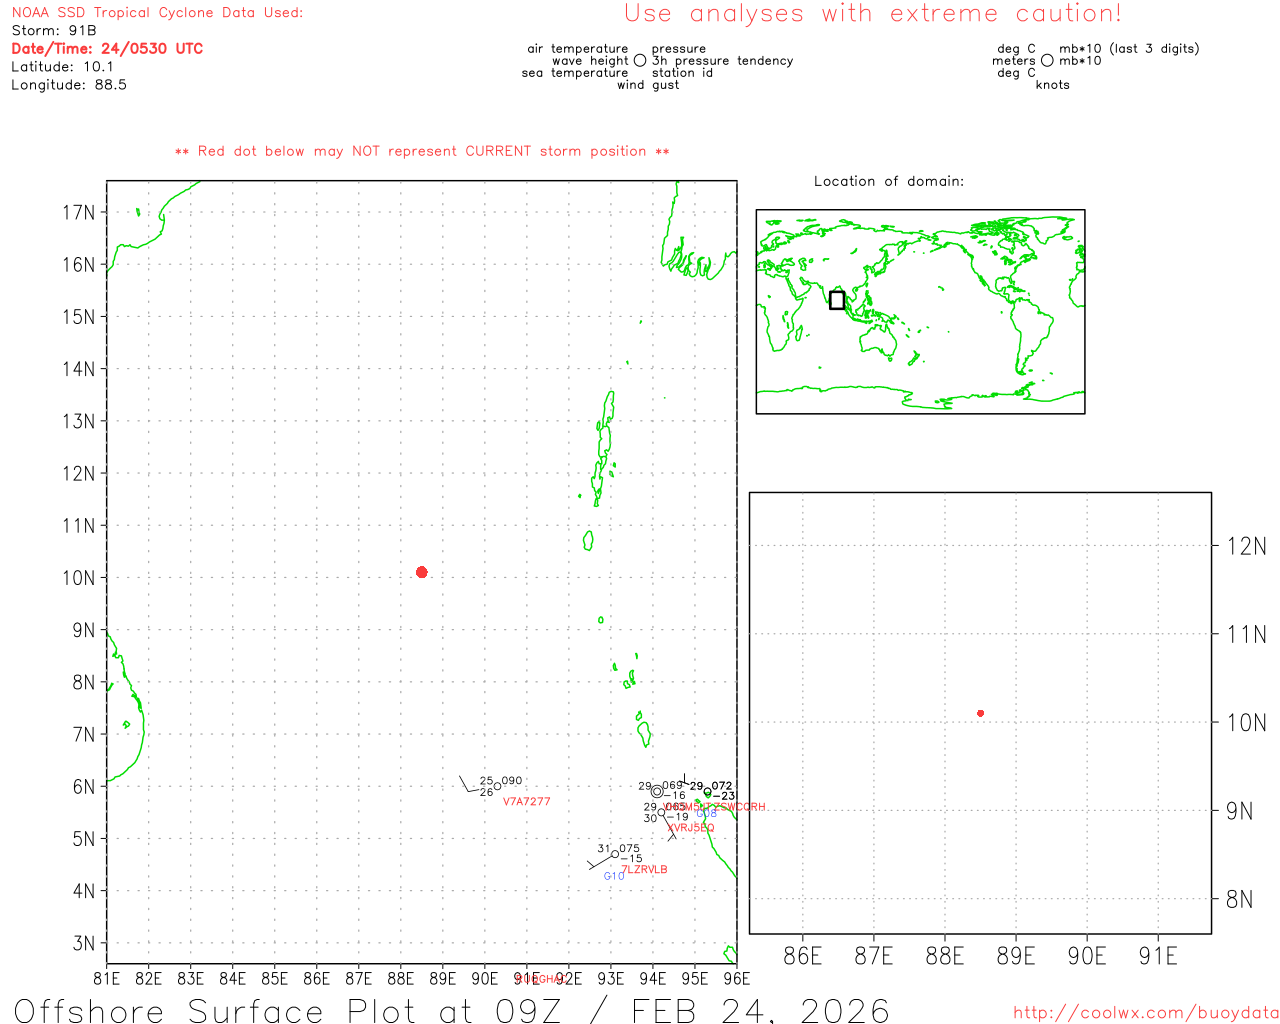Image resolution: width=1280 pixels, height=1024 pixels.
Task: Click '8N' label on inset map
Action: (1240, 899)
